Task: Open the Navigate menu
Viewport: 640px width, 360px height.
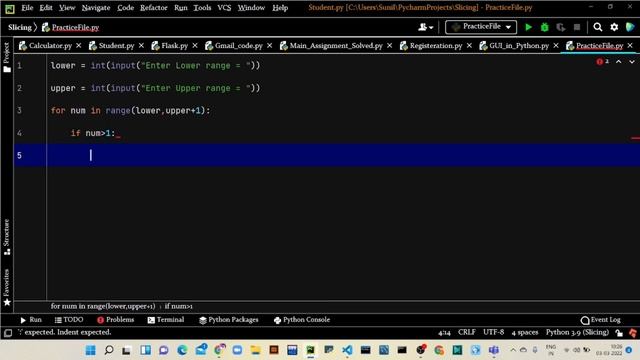Action: pyautogui.click(x=96, y=8)
